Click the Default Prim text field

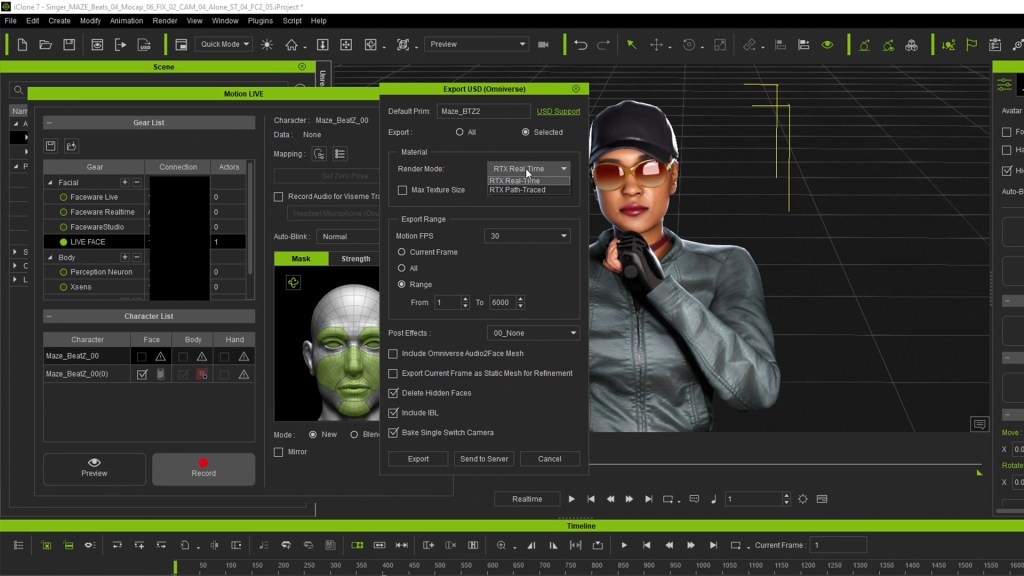(x=483, y=111)
